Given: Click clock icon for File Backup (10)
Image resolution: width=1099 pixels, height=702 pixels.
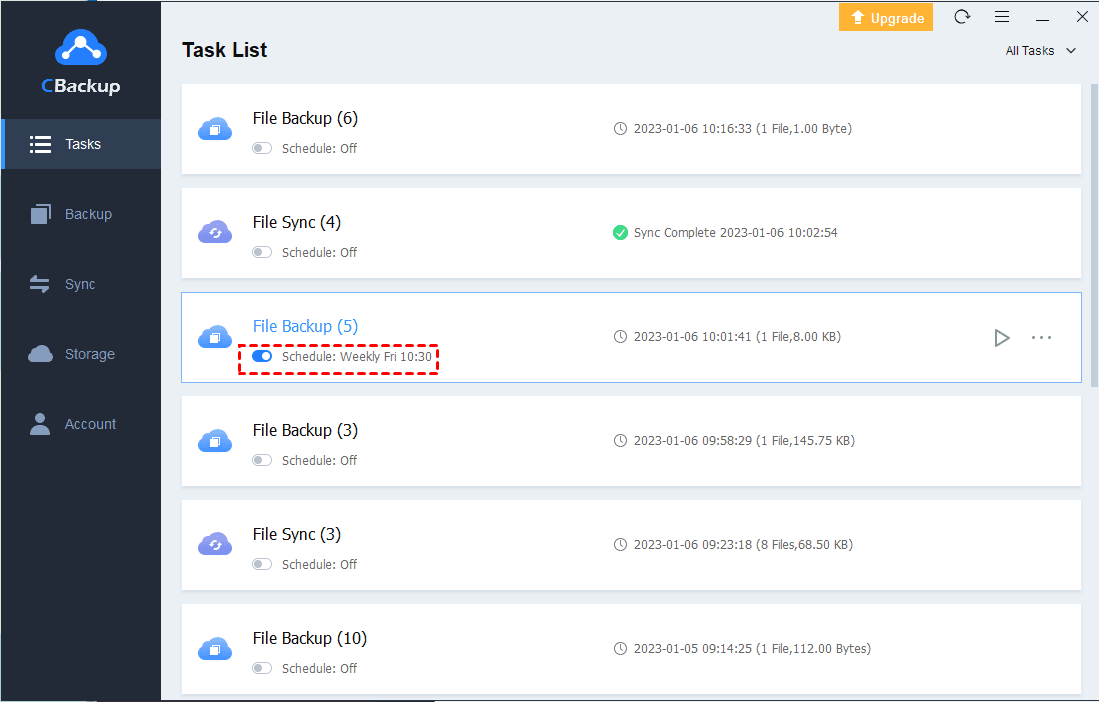Looking at the screenshot, I should pos(620,649).
